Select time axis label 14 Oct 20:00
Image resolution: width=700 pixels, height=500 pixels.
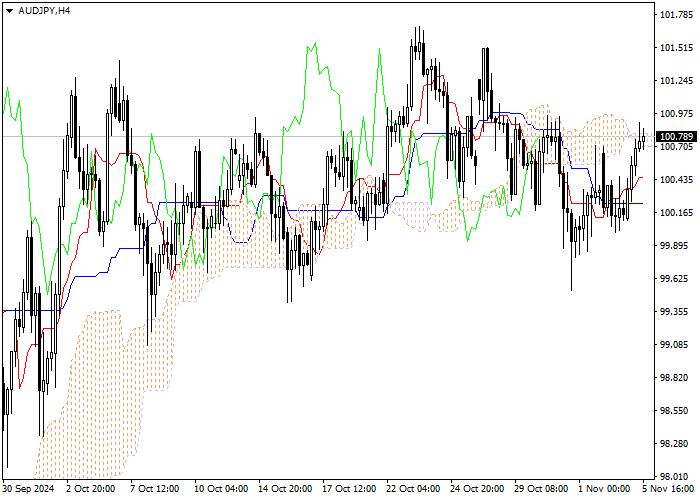coord(285,489)
